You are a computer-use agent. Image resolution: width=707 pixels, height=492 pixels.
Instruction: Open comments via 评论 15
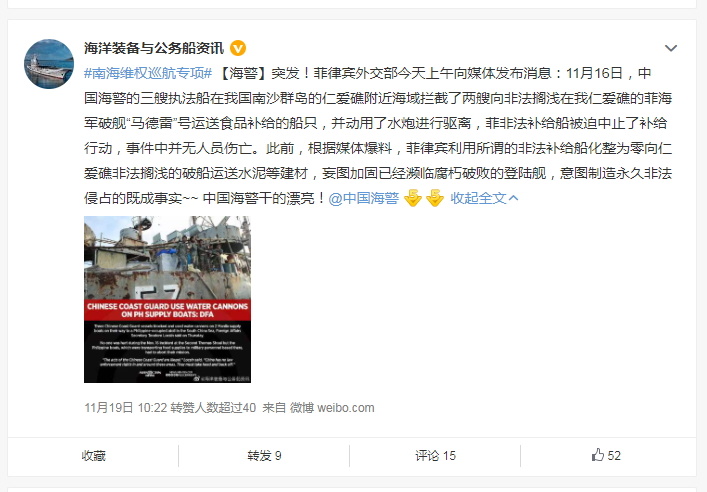(436, 456)
